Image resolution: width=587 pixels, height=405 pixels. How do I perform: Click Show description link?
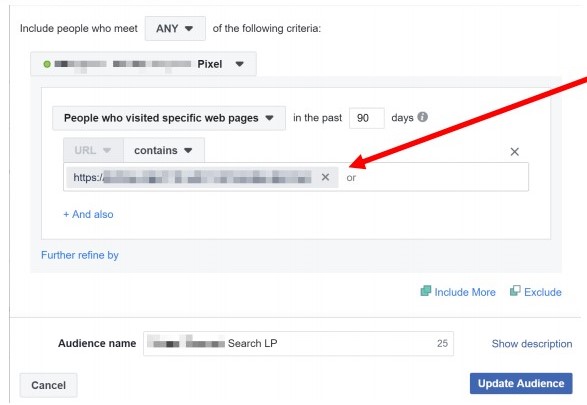point(532,344)
